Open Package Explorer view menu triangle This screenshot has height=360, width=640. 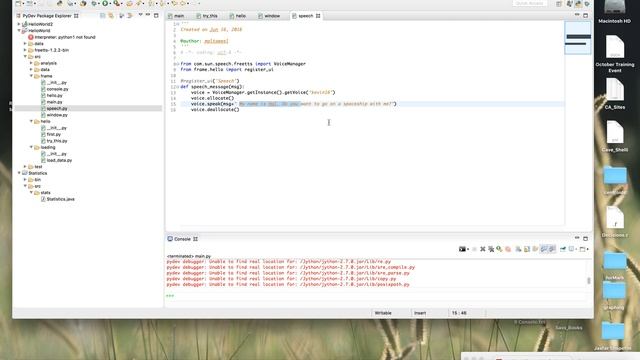140,15
